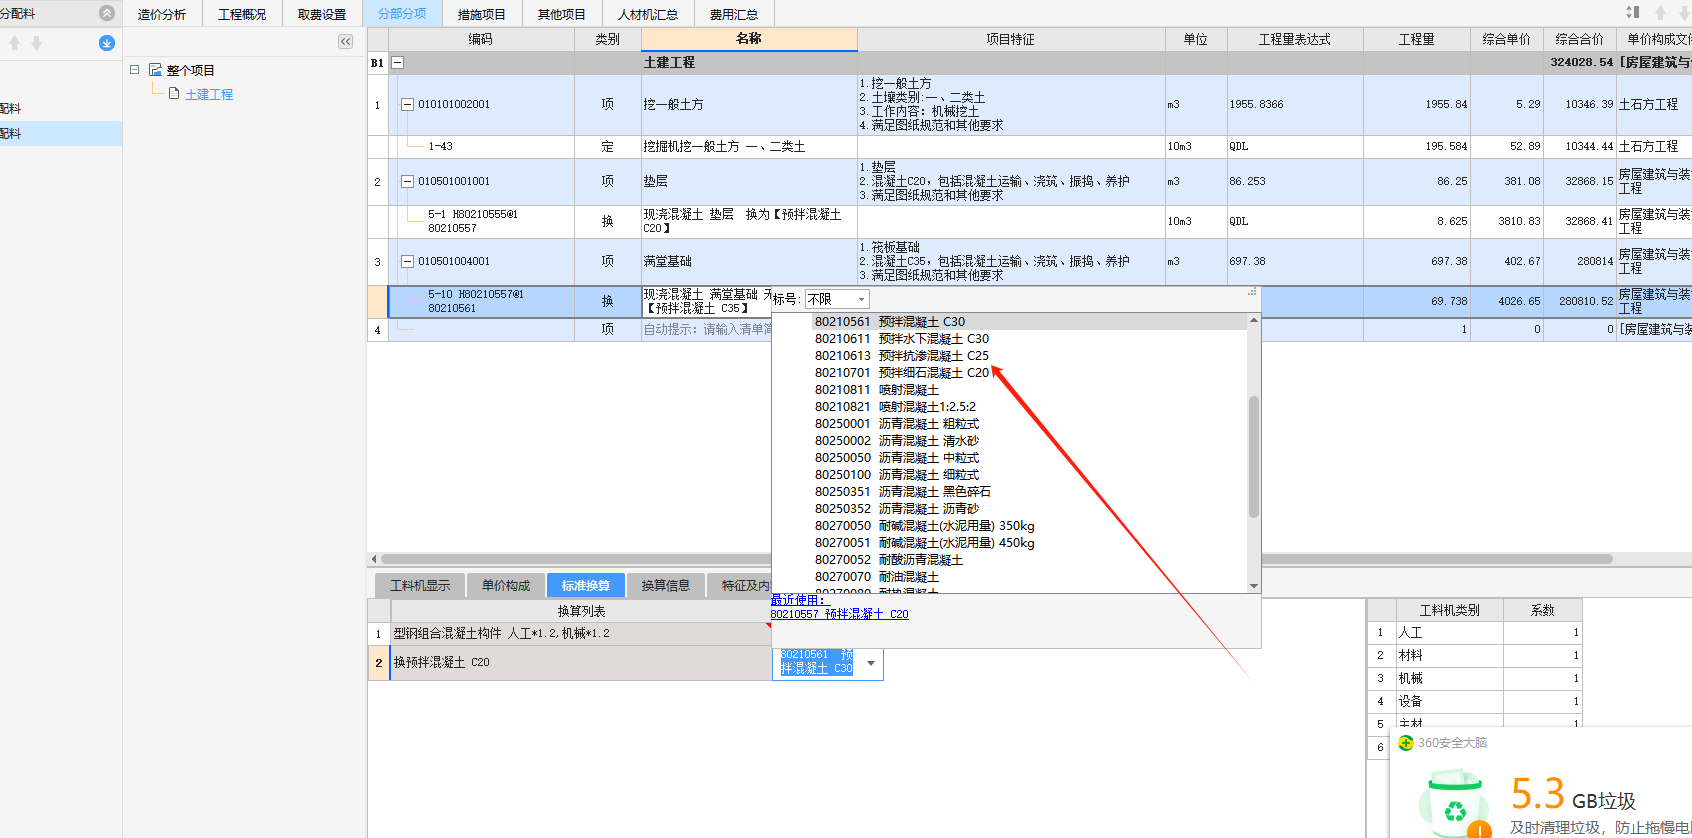Switch to the 单价构成 bottom tab

[506, 585]
